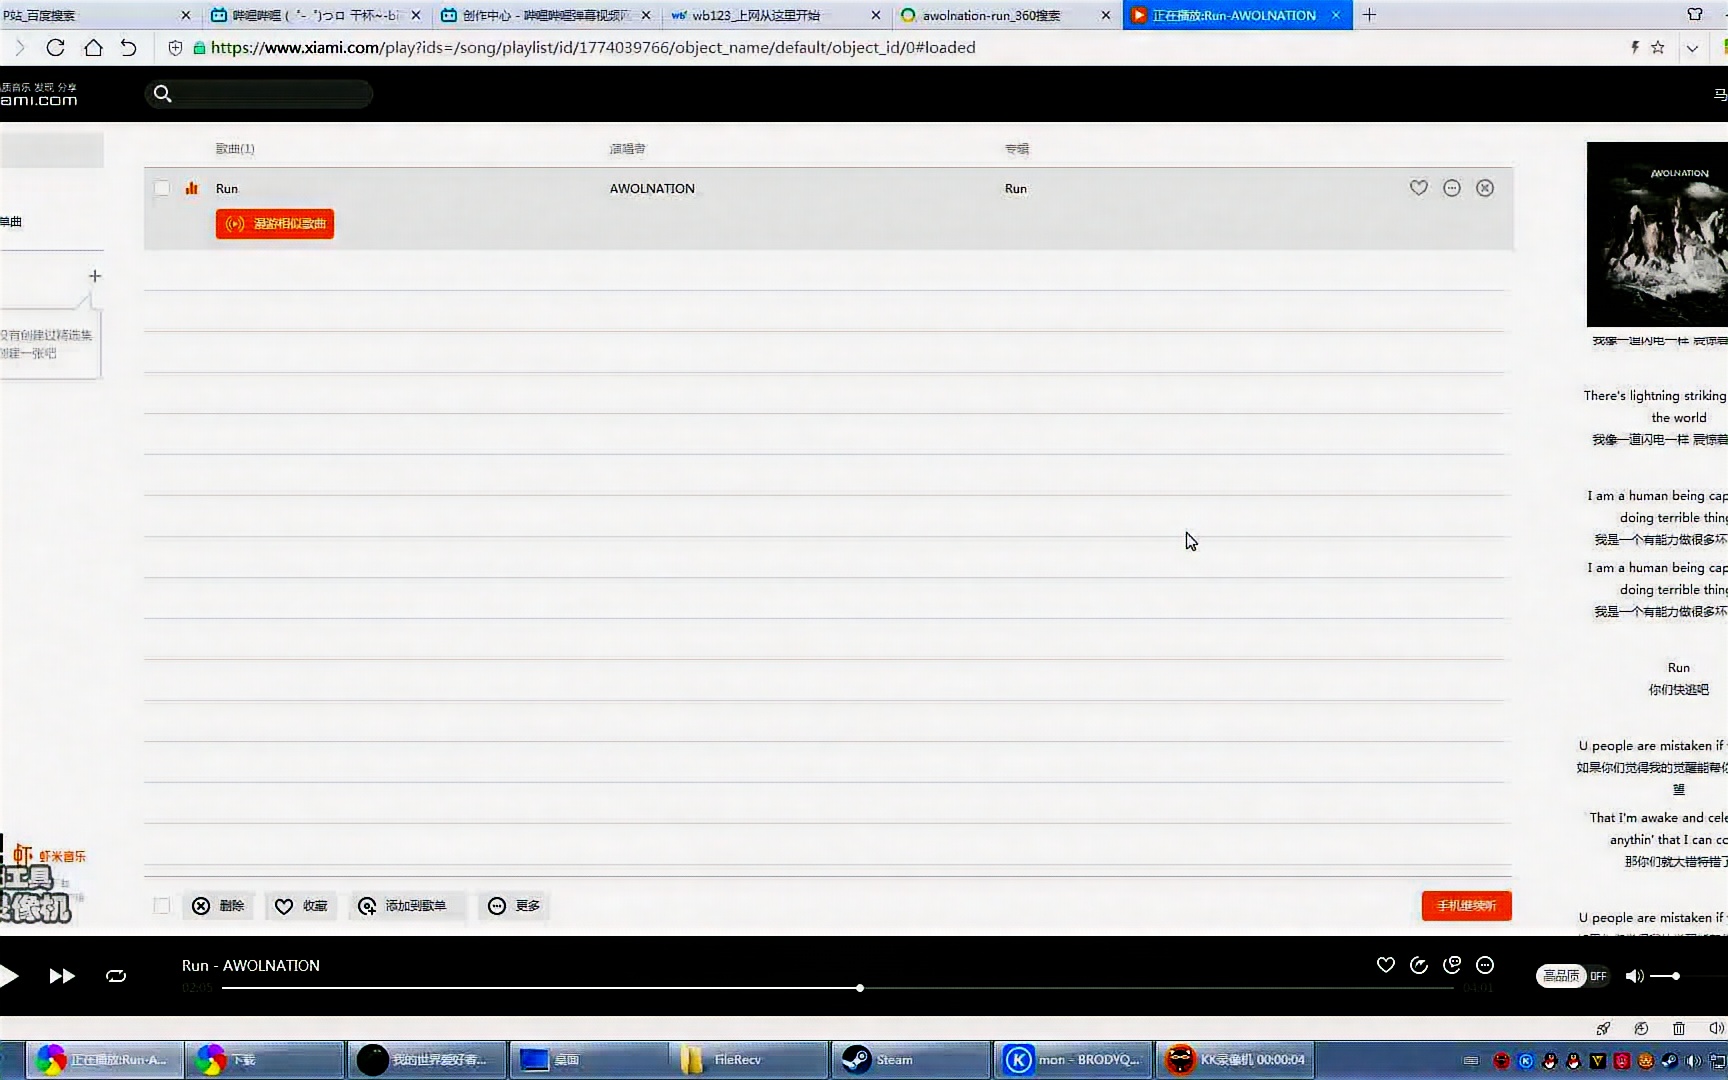Open more actions for Run song row
1728x1080 pixels.
[1452, 188]
